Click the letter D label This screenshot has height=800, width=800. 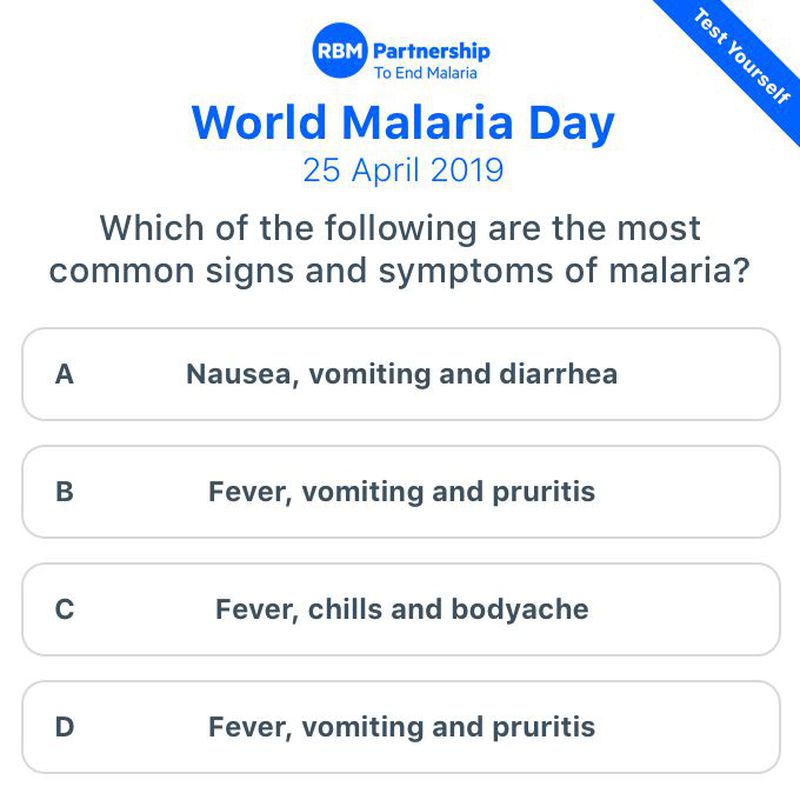(64, 727)
